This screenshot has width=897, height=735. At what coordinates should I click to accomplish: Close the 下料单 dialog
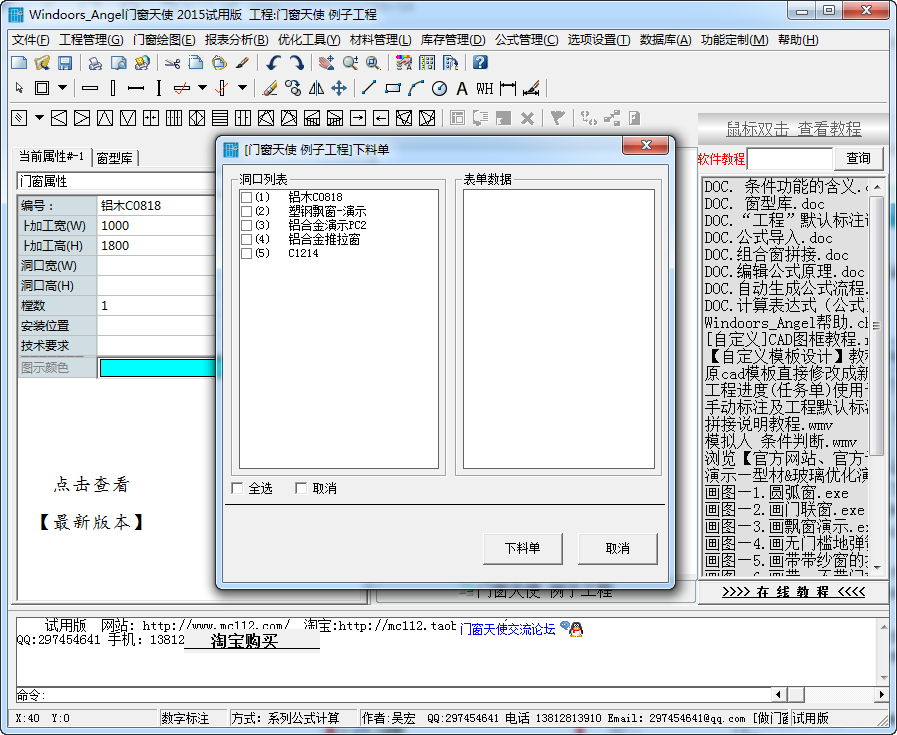click(x=646, y=145)
